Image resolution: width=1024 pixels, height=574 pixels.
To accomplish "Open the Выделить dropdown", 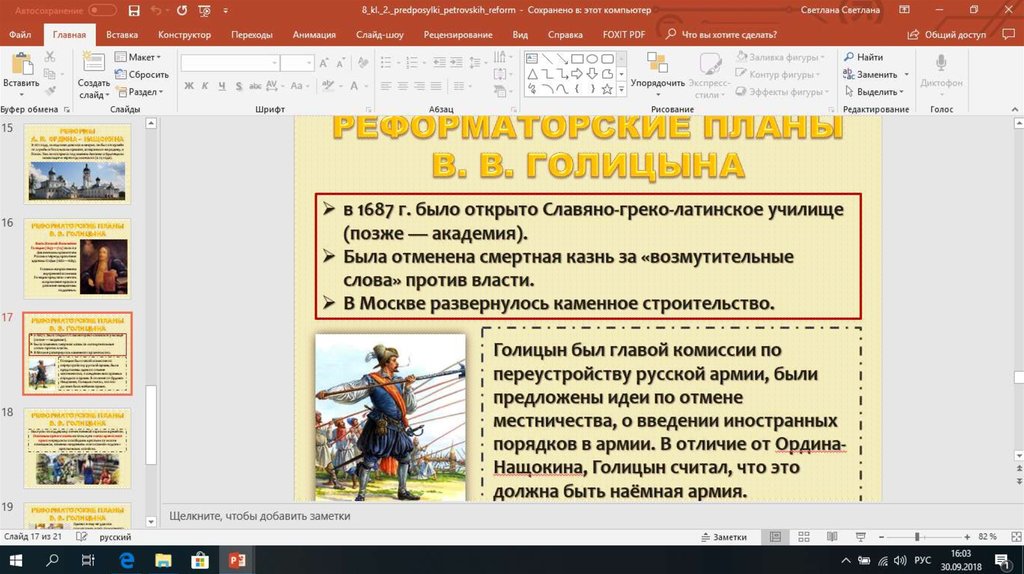I will click(x=876, y=92).
